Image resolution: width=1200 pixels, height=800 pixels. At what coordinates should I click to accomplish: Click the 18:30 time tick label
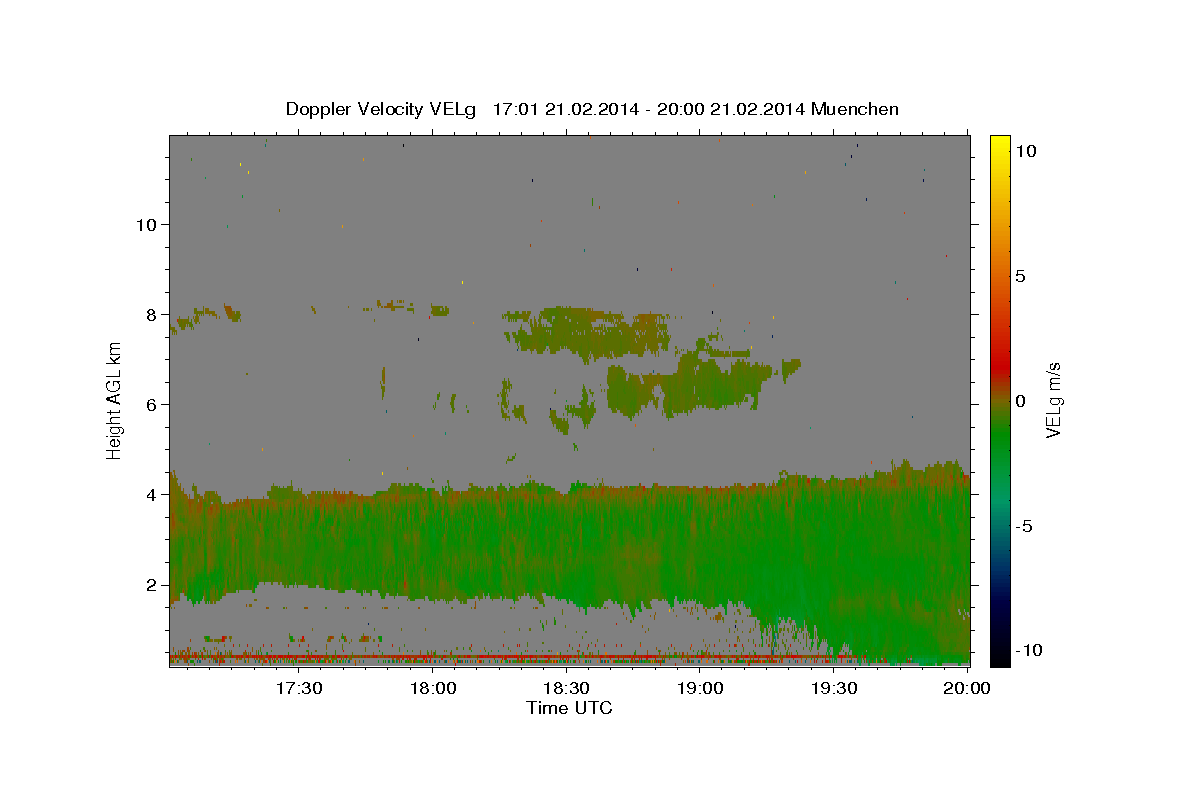point(566,688)
